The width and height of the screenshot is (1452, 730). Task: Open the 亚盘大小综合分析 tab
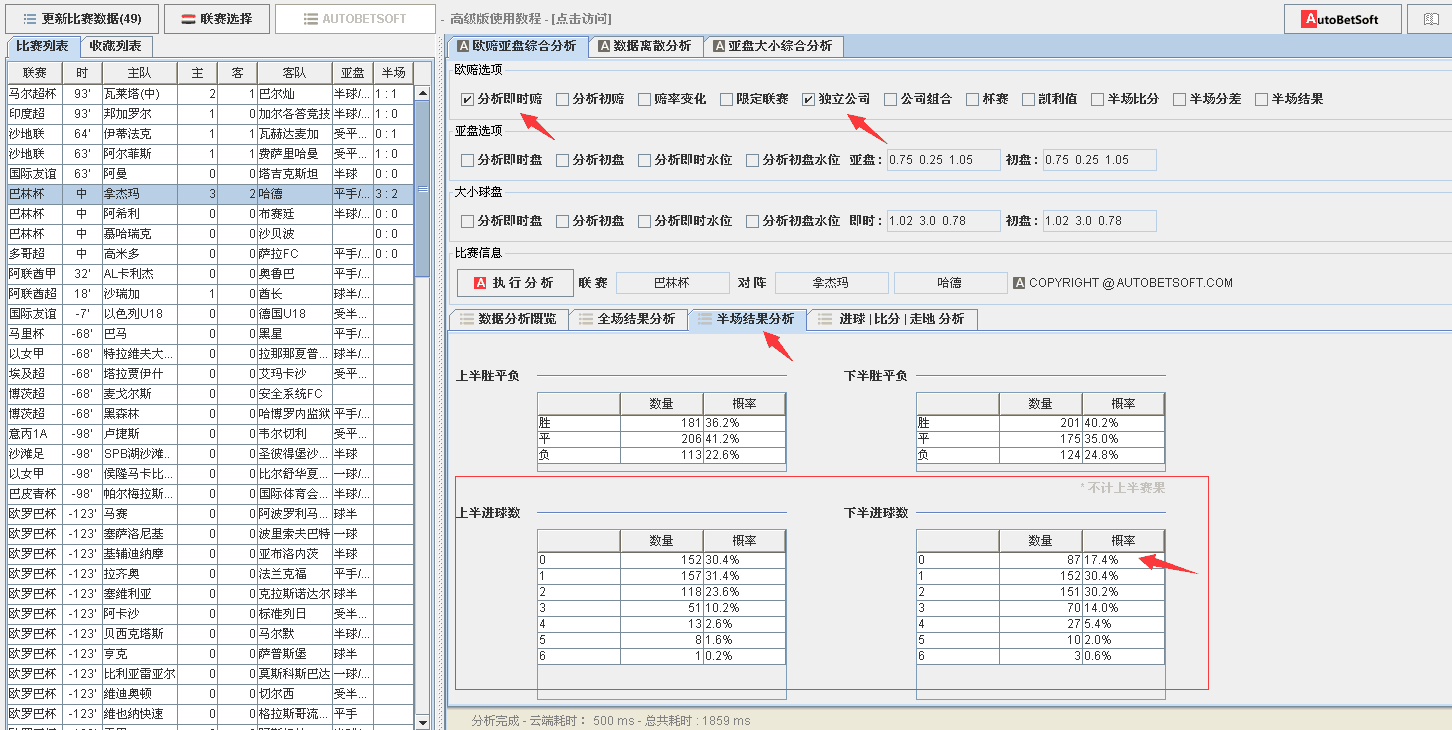tap(772, 46)
